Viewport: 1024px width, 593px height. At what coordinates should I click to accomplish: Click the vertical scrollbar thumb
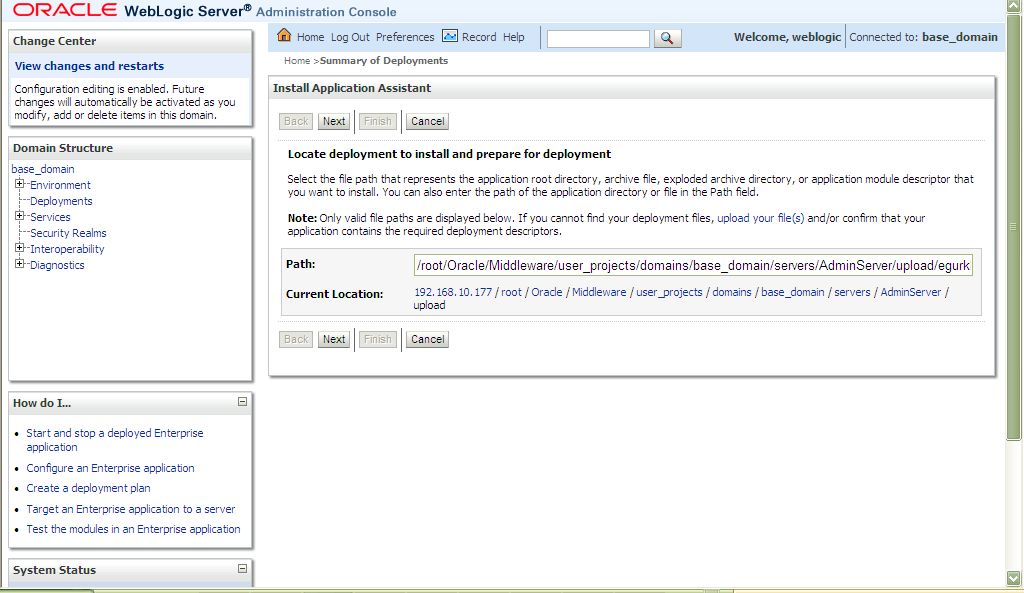pyautogui.click(x=1014, y=227)
